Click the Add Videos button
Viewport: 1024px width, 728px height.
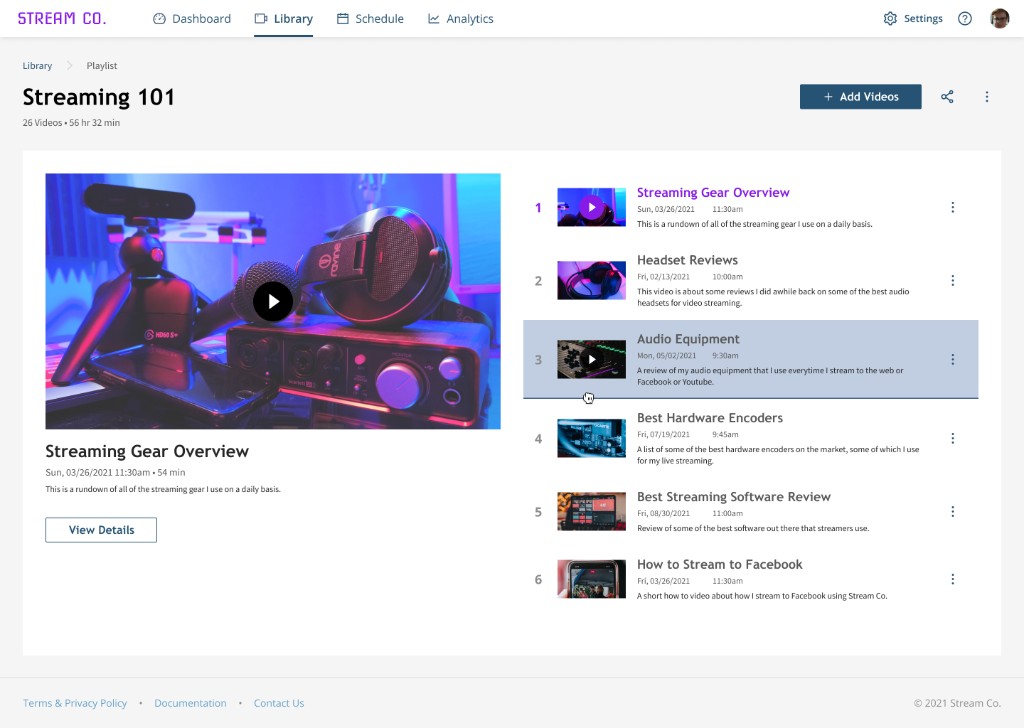click(x=860, y=96)
